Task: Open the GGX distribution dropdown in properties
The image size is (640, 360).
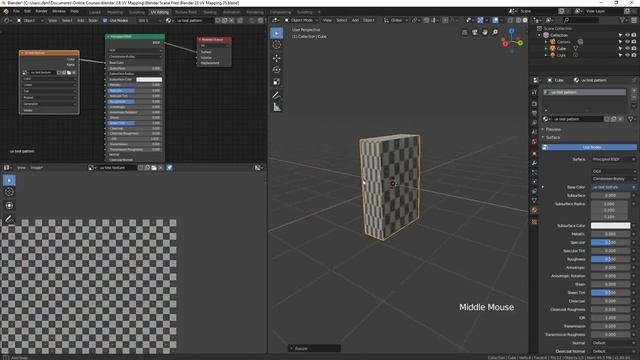Action: pos(613,171)
